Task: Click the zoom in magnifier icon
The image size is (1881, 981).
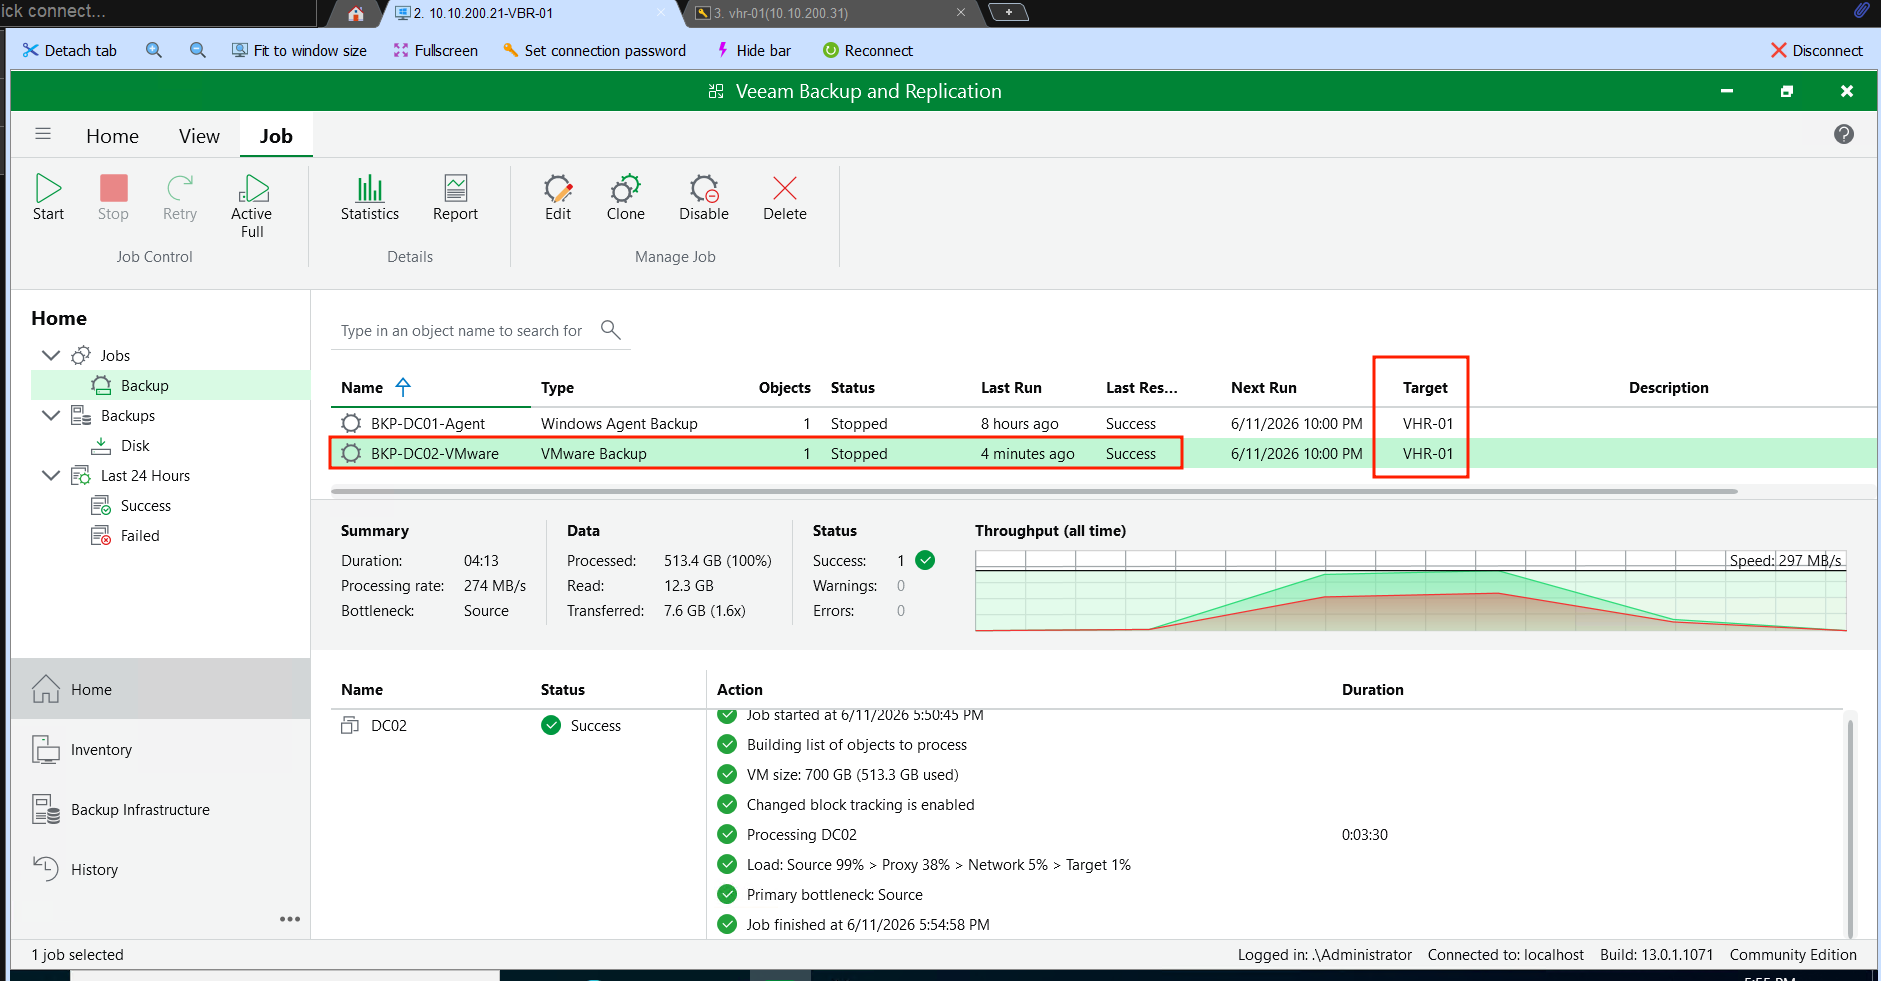Action: point(154,50)
